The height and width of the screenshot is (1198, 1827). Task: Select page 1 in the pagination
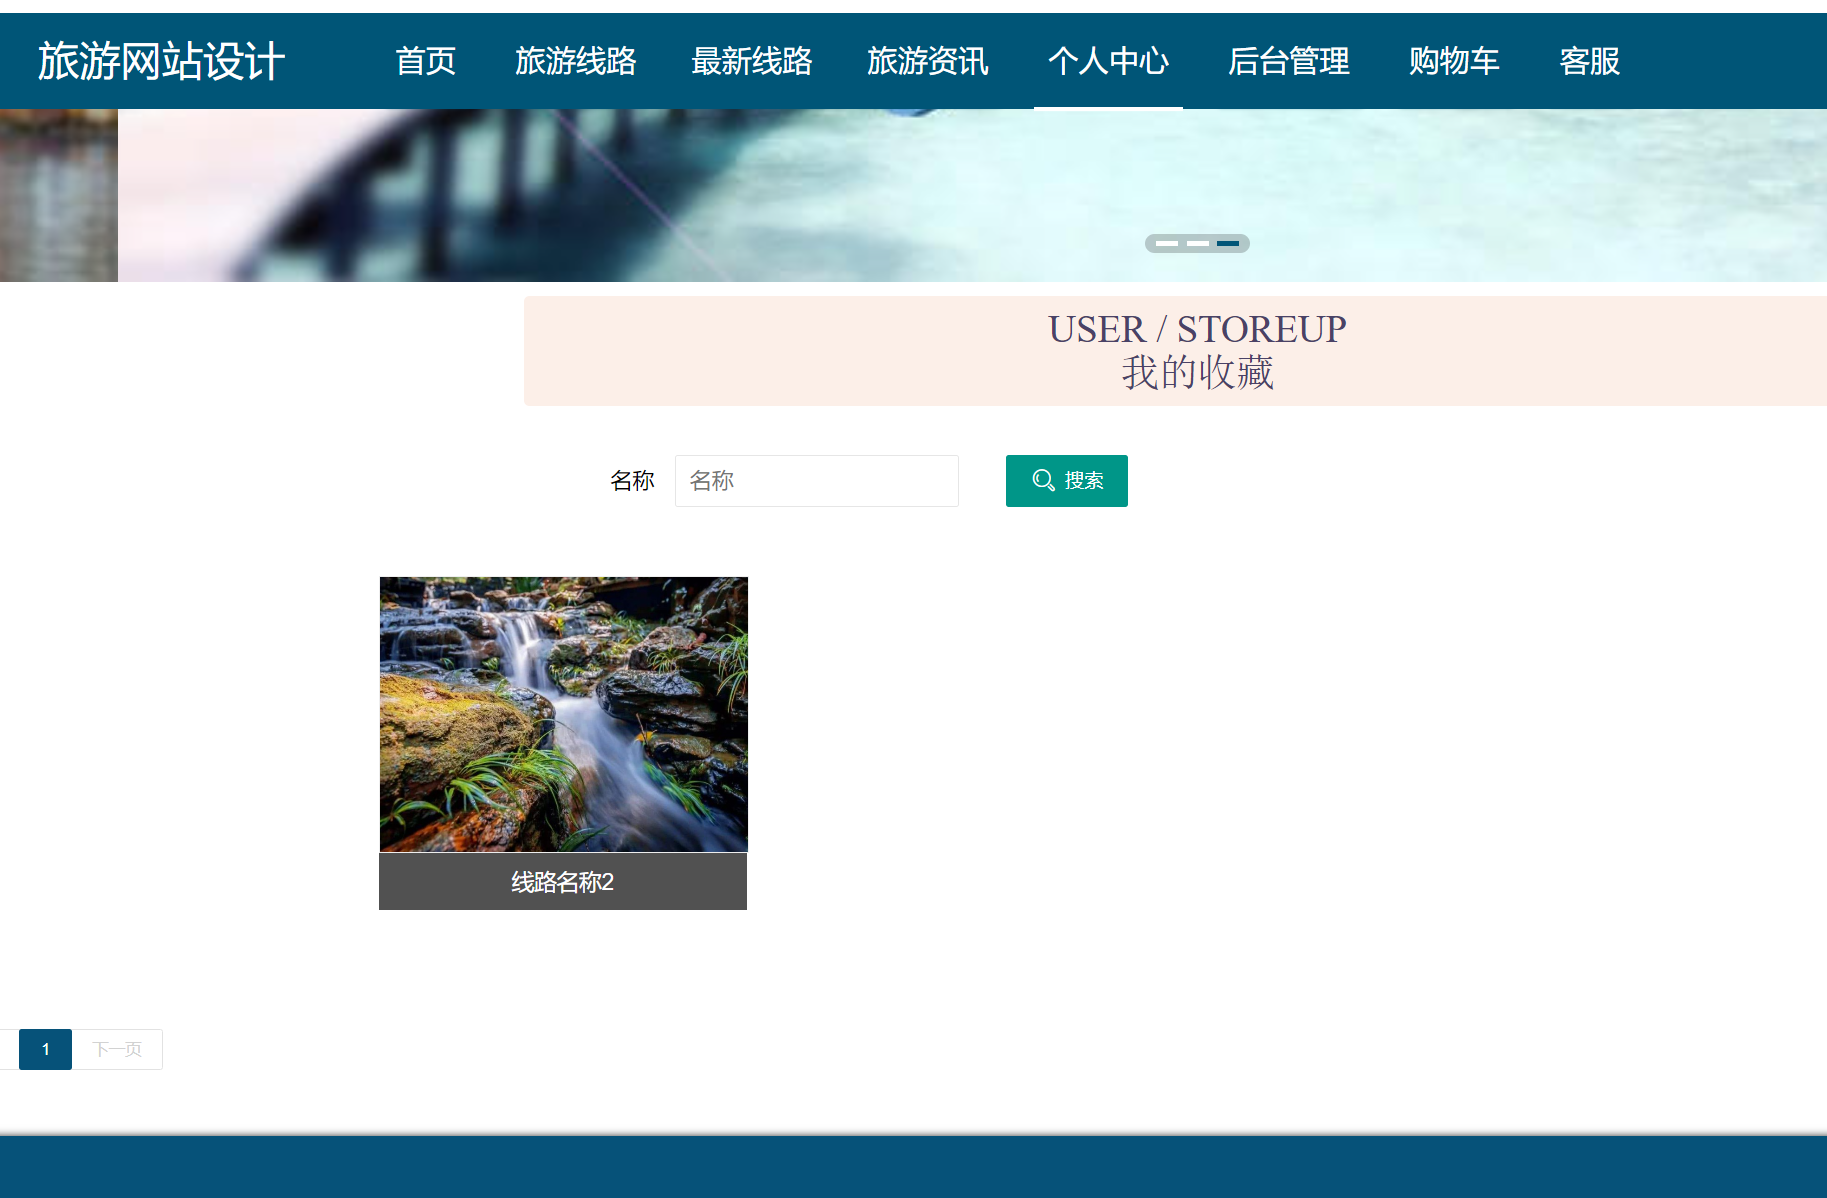(x=45, y=1049)
